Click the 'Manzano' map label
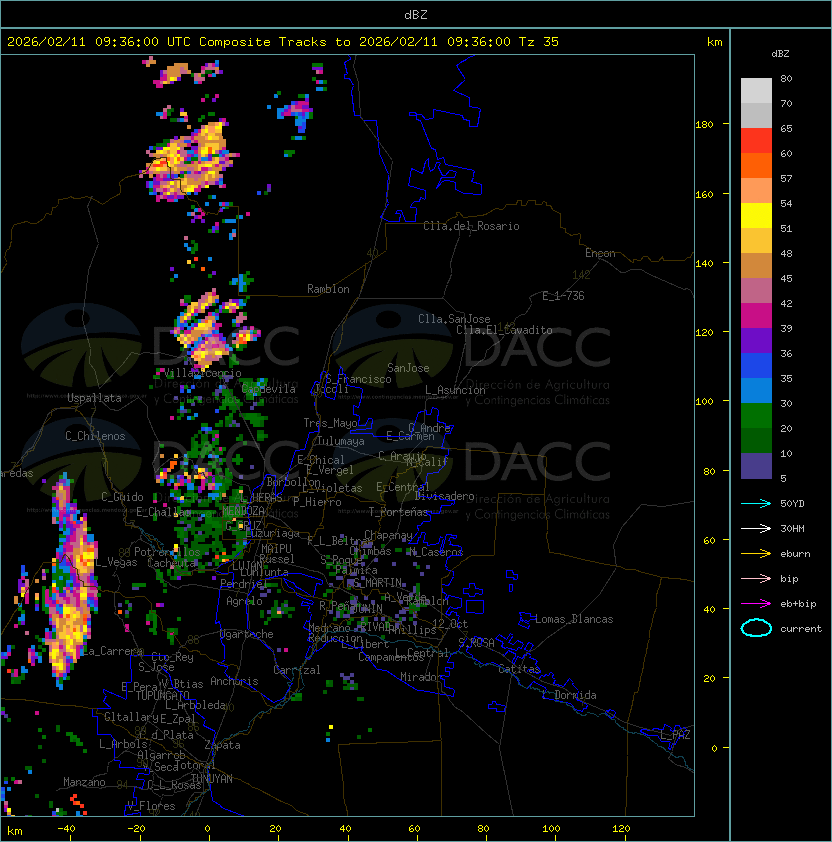832x842 pixels. point(84,782)
